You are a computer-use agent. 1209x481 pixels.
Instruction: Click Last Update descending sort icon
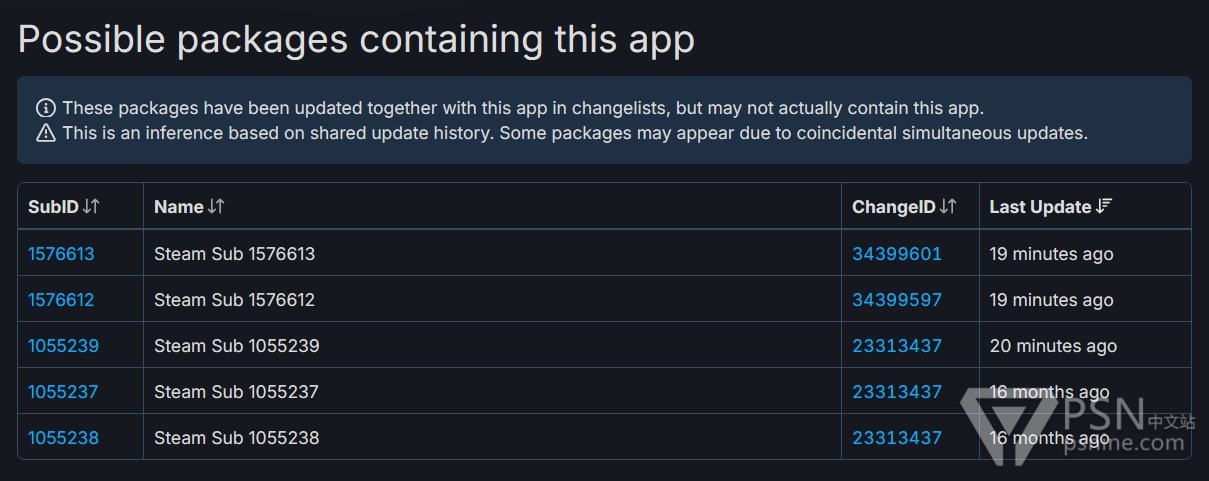(1104, 207)
